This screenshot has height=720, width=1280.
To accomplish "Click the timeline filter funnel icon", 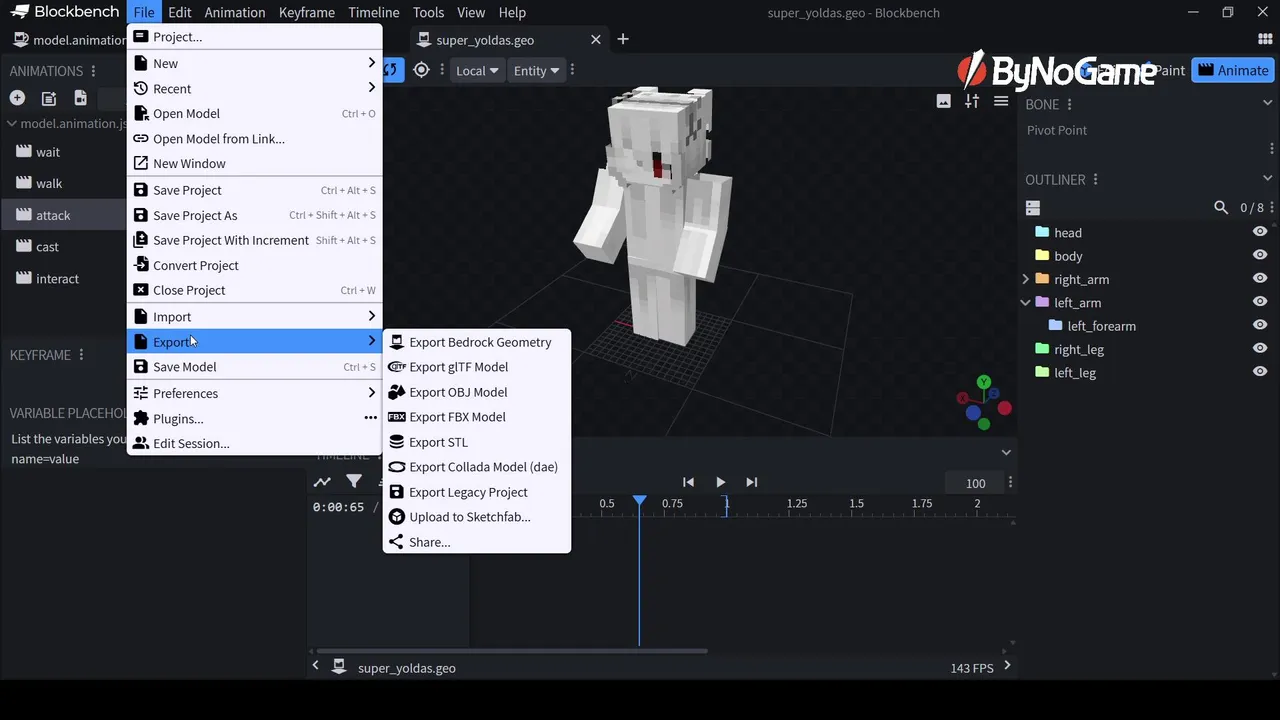I will (x=354, y=482).
